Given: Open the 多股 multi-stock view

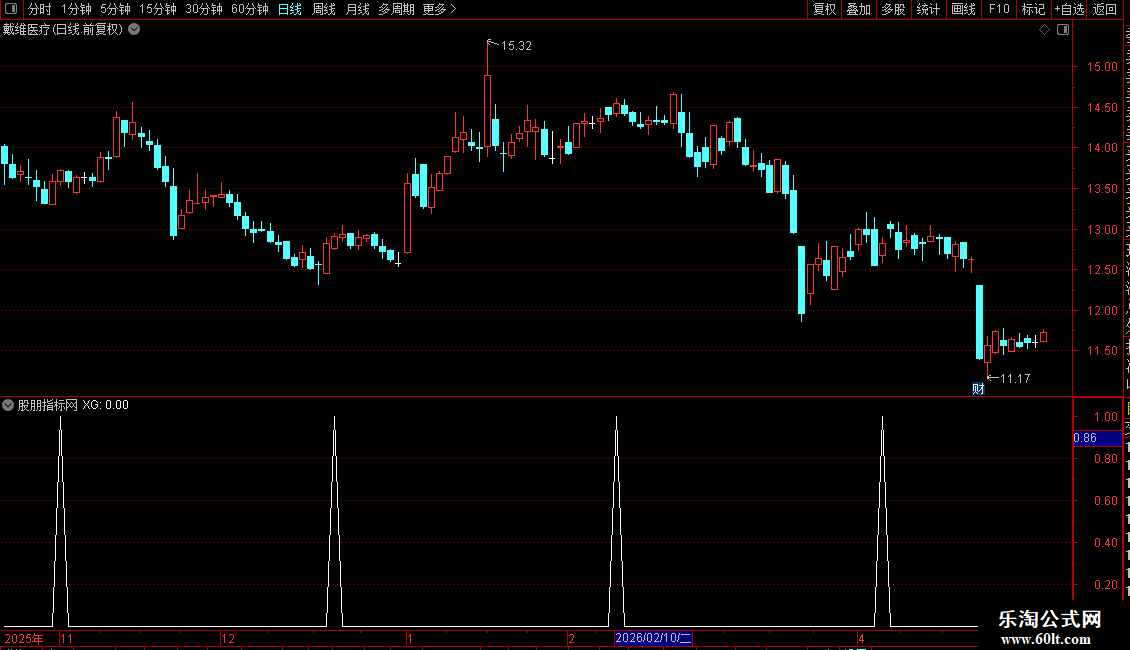Looking at the screenshot, I should pyautogui.click(x=893, y=9).
